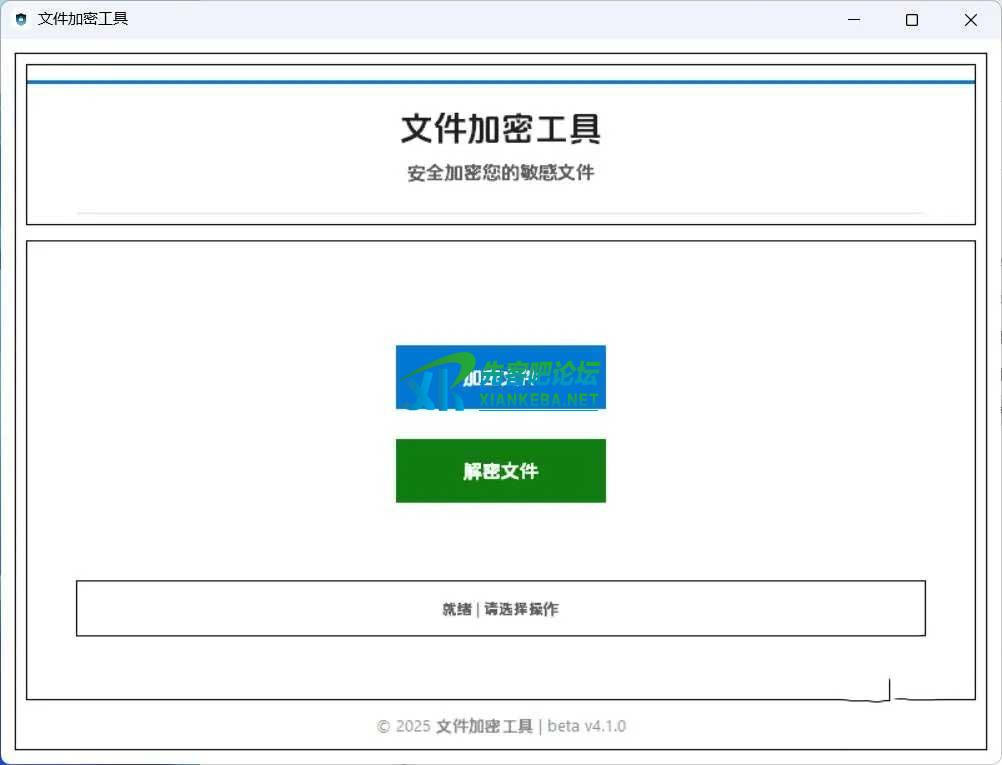Click the blue accent bar above the heading
The image size is (1002, 765).
point(500,82)
